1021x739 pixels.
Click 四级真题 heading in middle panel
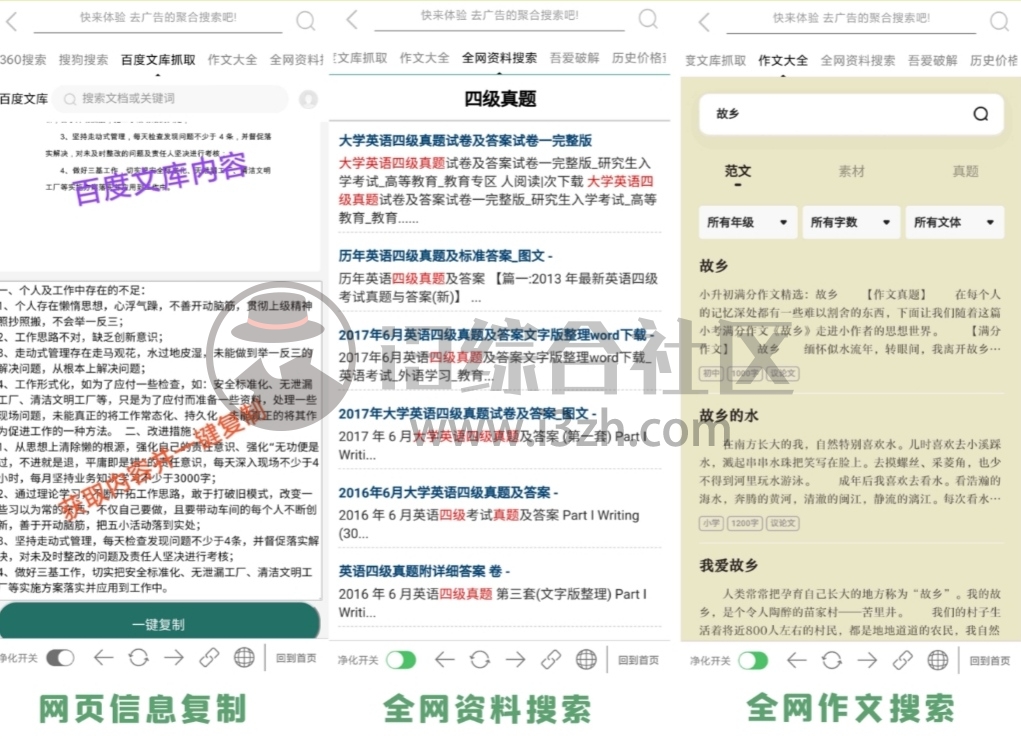[x=499, y=99]
